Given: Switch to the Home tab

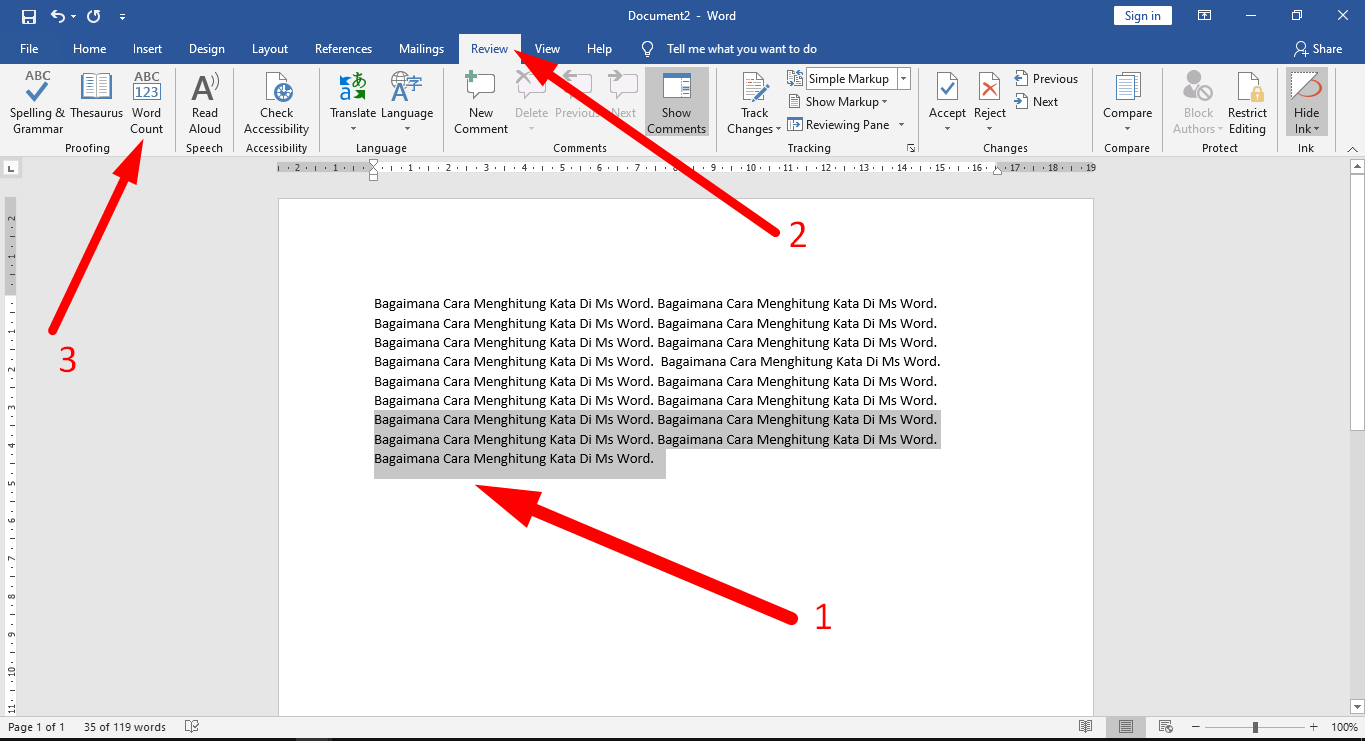Looking at the screenshot, I should [x=89, y=49].
